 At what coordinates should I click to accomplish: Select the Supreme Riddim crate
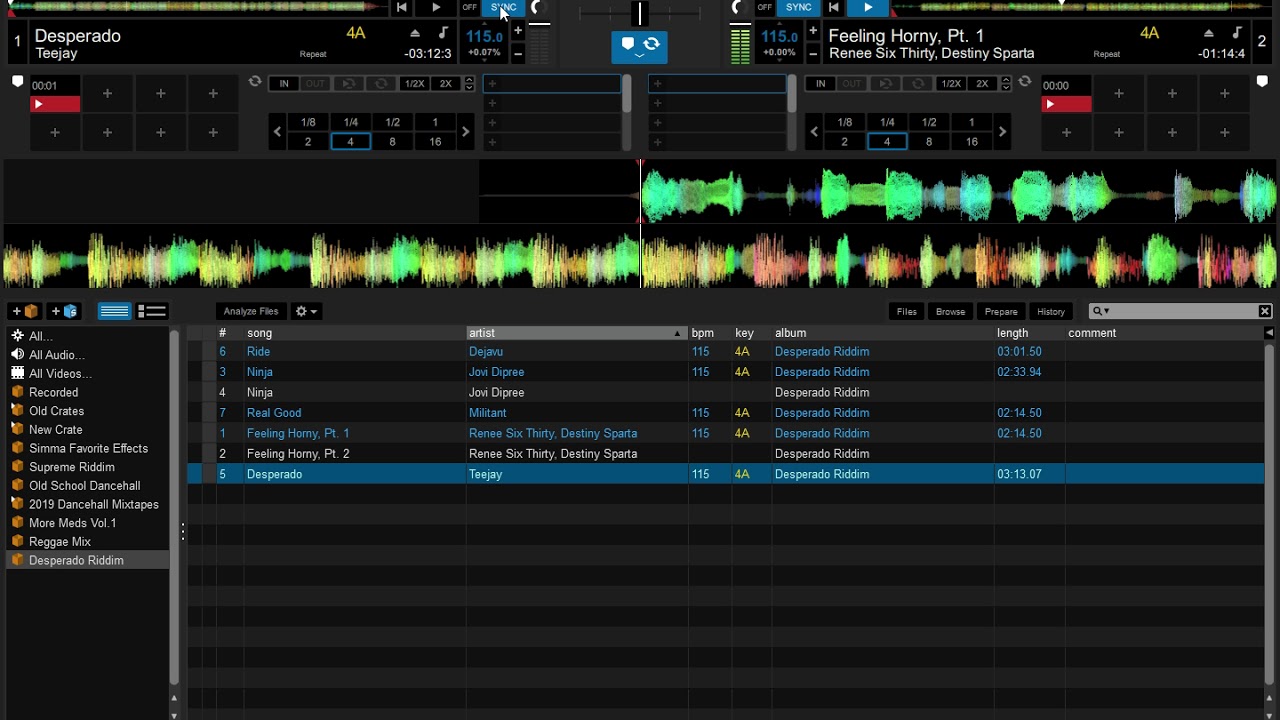pyautogui.click(x=88, y=467)
